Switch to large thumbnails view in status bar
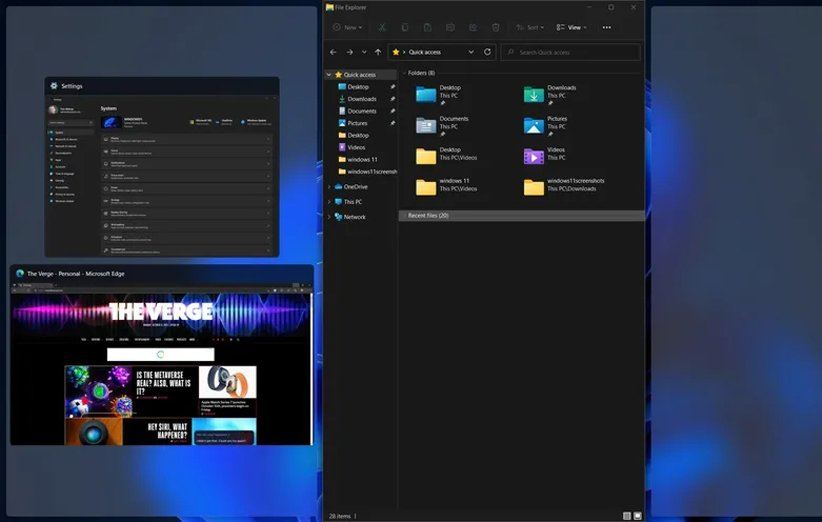Image resolution: width=822 pixels, height=522 pixels. click(x=637, y=516)
